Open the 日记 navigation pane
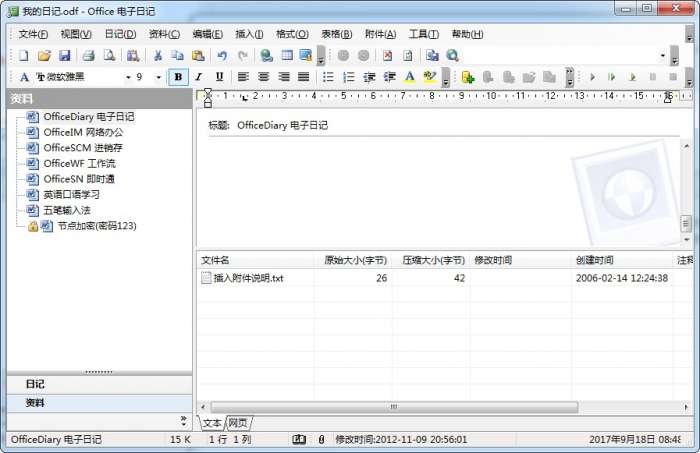Viewport: 700px width, 453px height. pyautogui.click(x=100, y=384)
